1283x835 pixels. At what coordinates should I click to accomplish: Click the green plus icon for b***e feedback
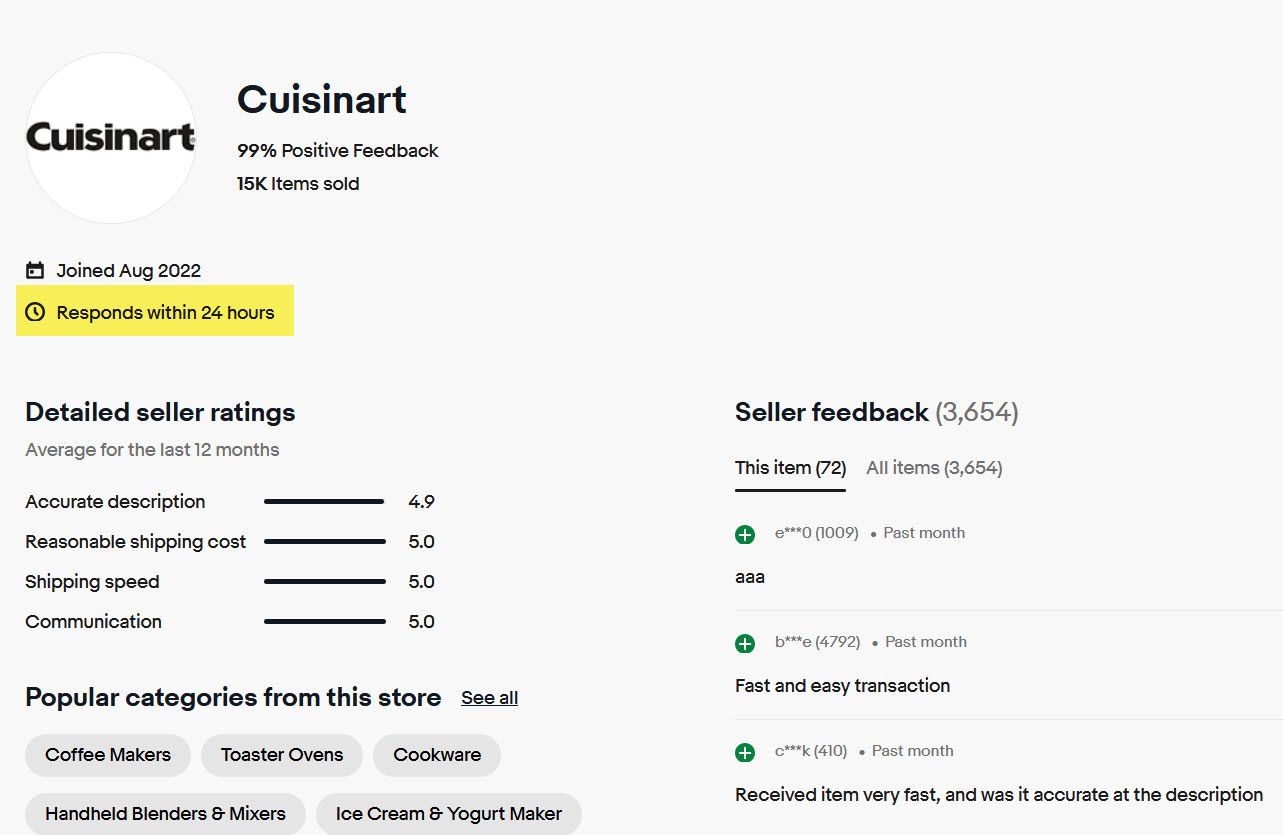tap(745, 644)
